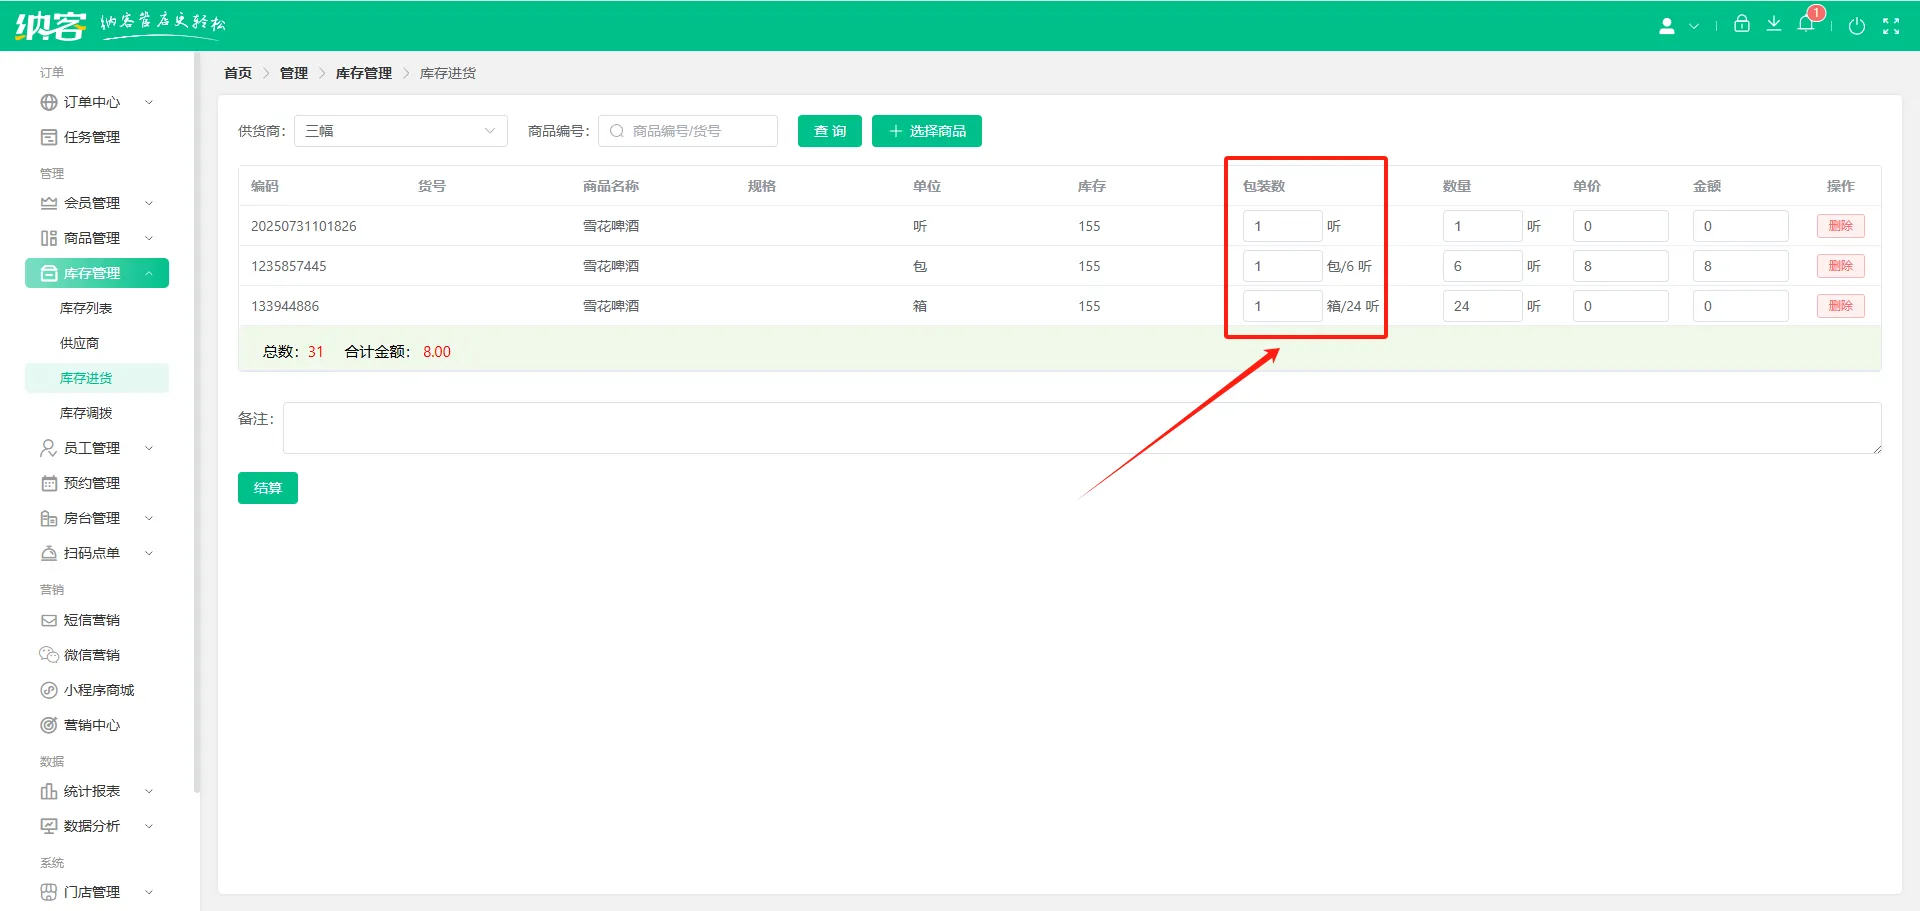Screen dimensions: 1920x911
Task: Click the download icon in header
Action: pyautogui.click(x=1774, y=24)
